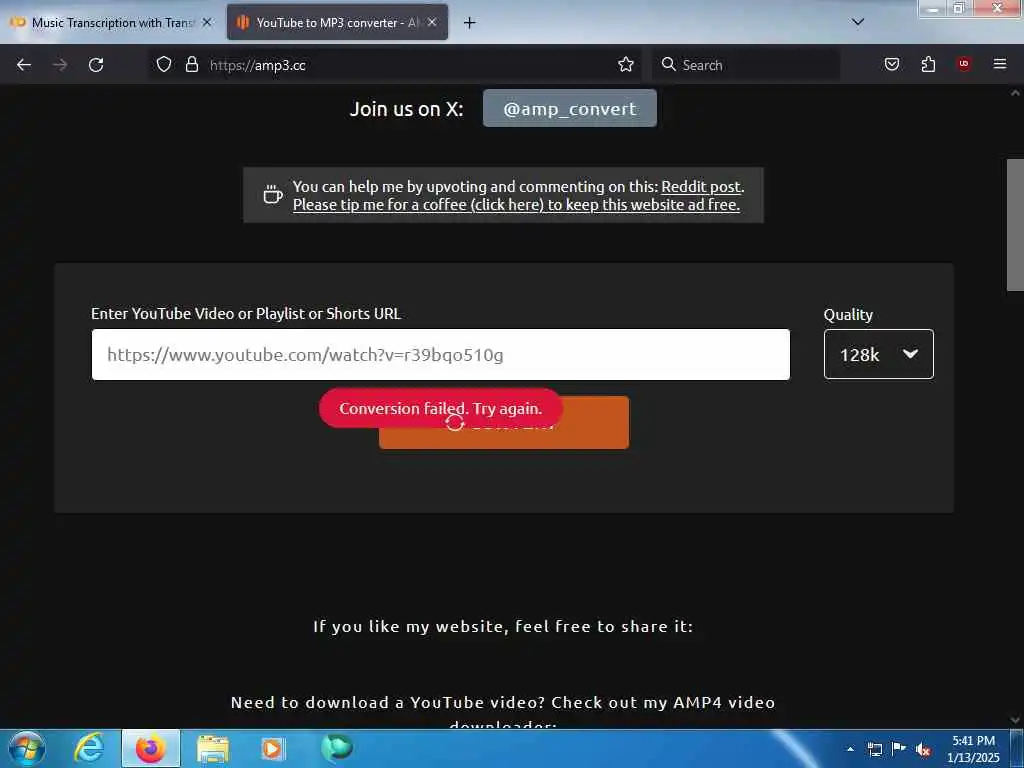The height and width of the screenshot is (768, 1024).
Task: Open the @amp_convert X link
Action: [x=569, y=108]
